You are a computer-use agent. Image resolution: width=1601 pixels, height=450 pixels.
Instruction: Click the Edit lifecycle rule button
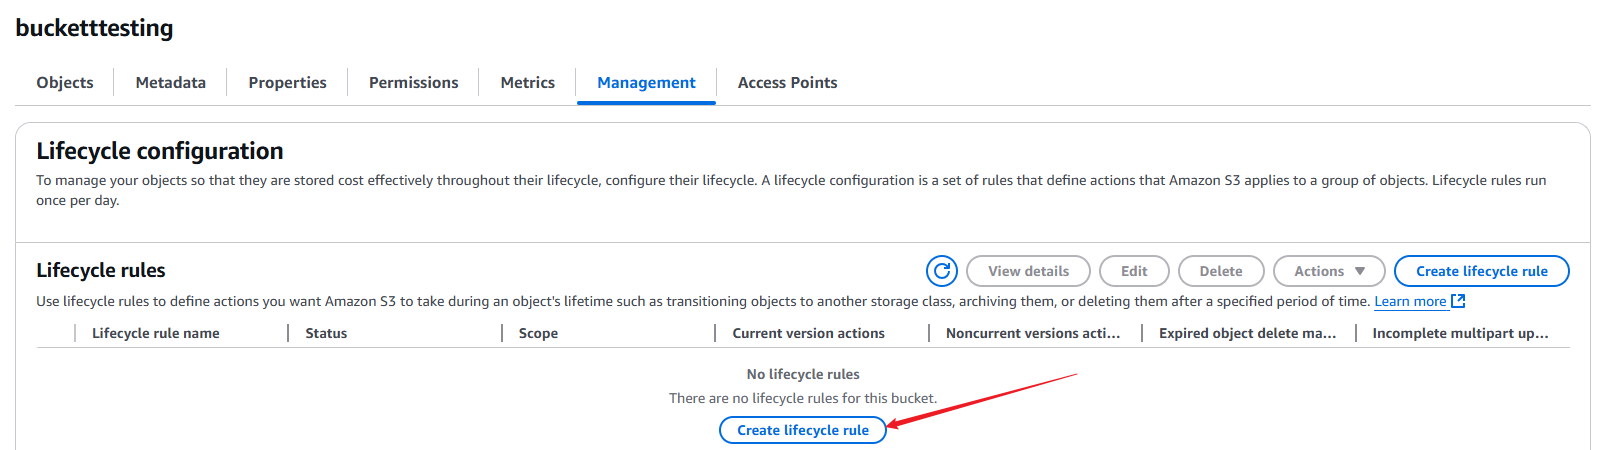(1134, 271)
